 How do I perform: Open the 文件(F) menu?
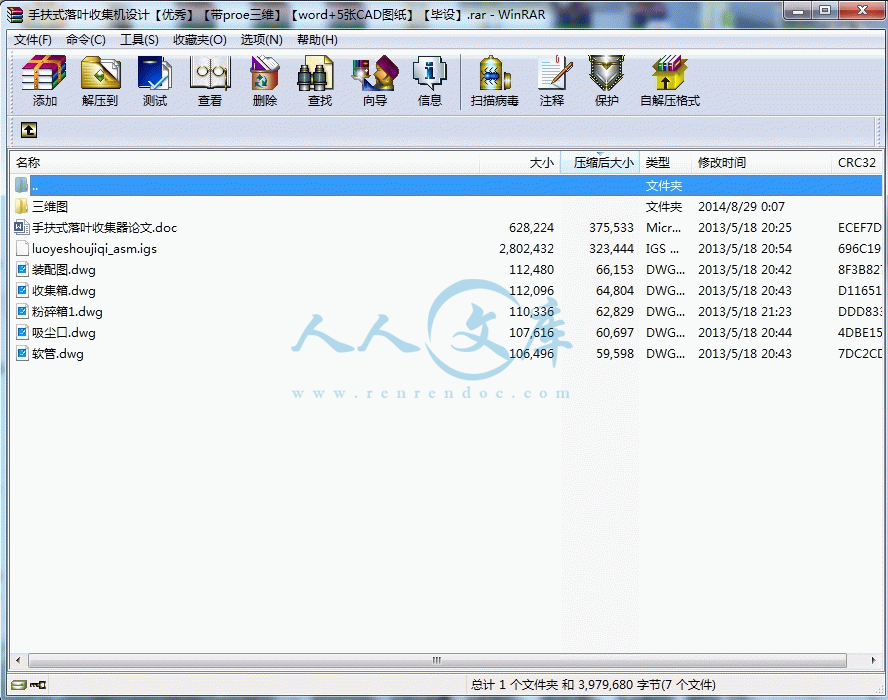pos(33,40)
